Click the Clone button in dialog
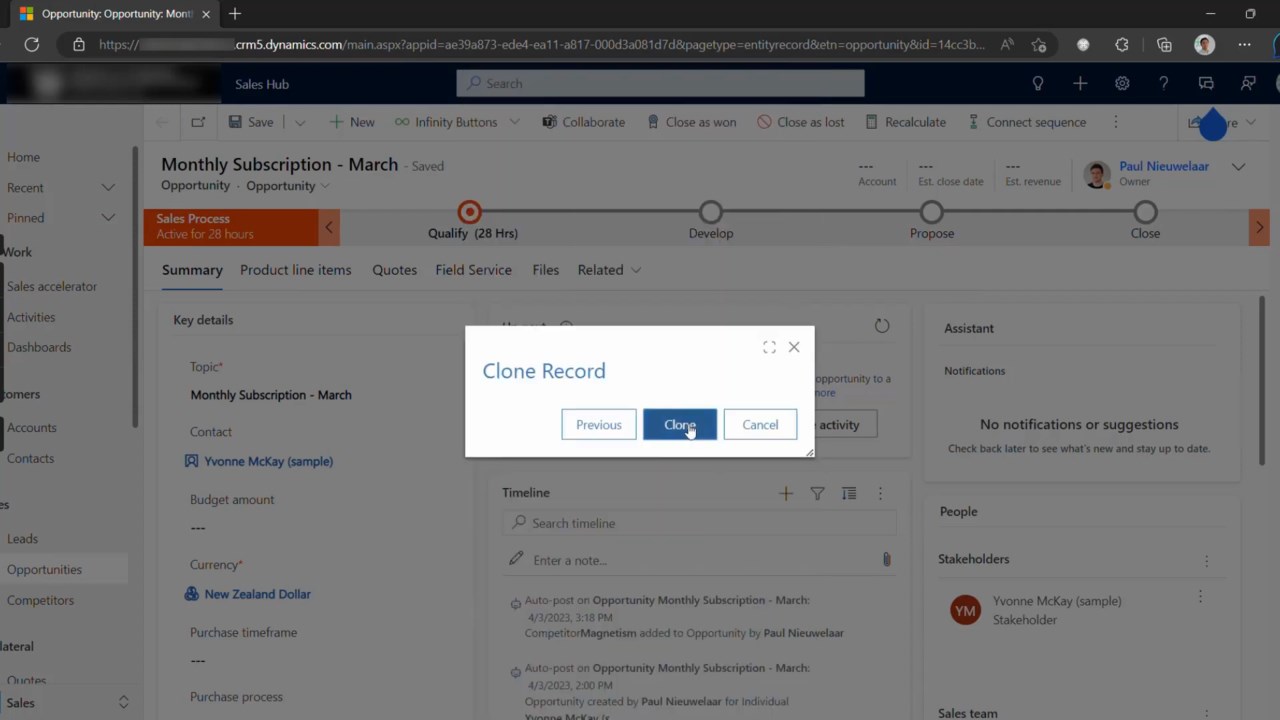The image size is (1280, 720). click(680, 424)
